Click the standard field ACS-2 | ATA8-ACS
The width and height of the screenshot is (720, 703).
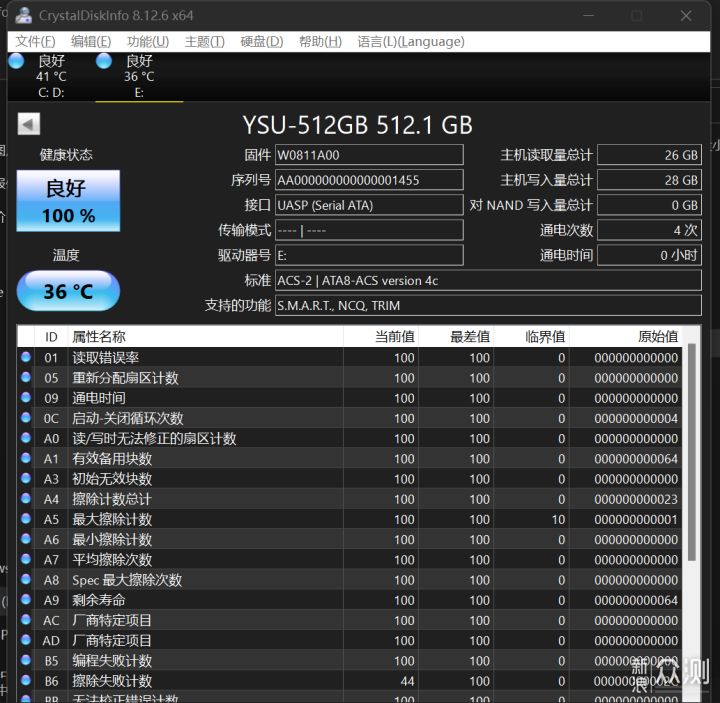pos(489,281)
